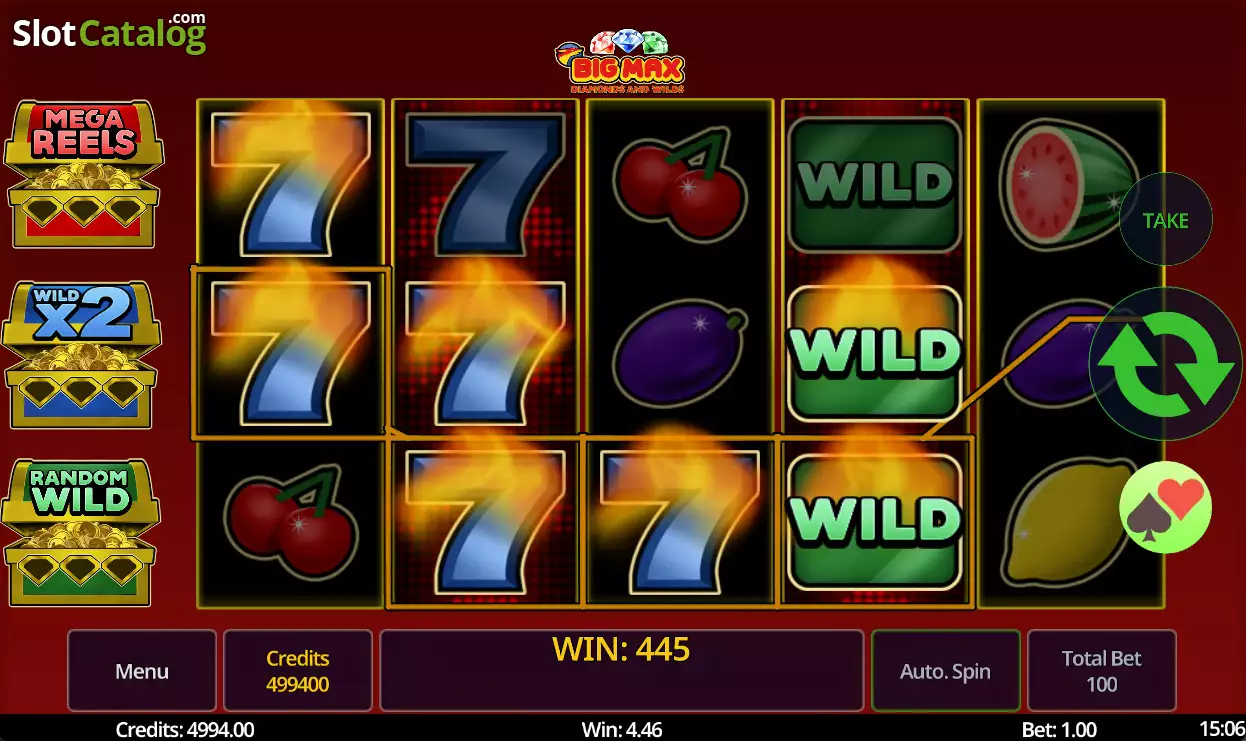Click the Wild x2 treasure chest
This screenshot has height=741, width=1246.
click(x=80, y=355)
